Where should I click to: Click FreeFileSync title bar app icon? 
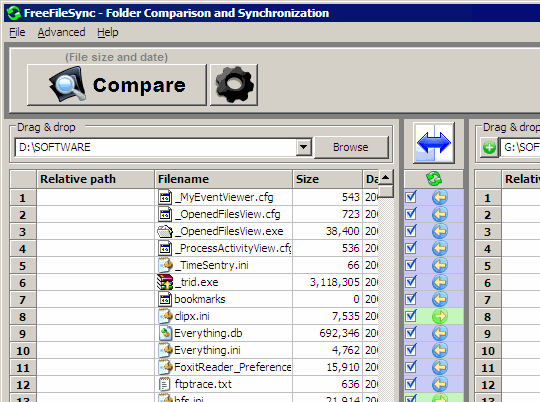click(x=14, y=13)
